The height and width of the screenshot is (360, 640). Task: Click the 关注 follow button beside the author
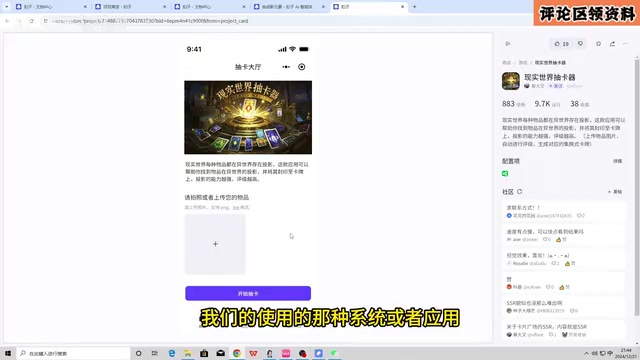click(x=556, y=86)
